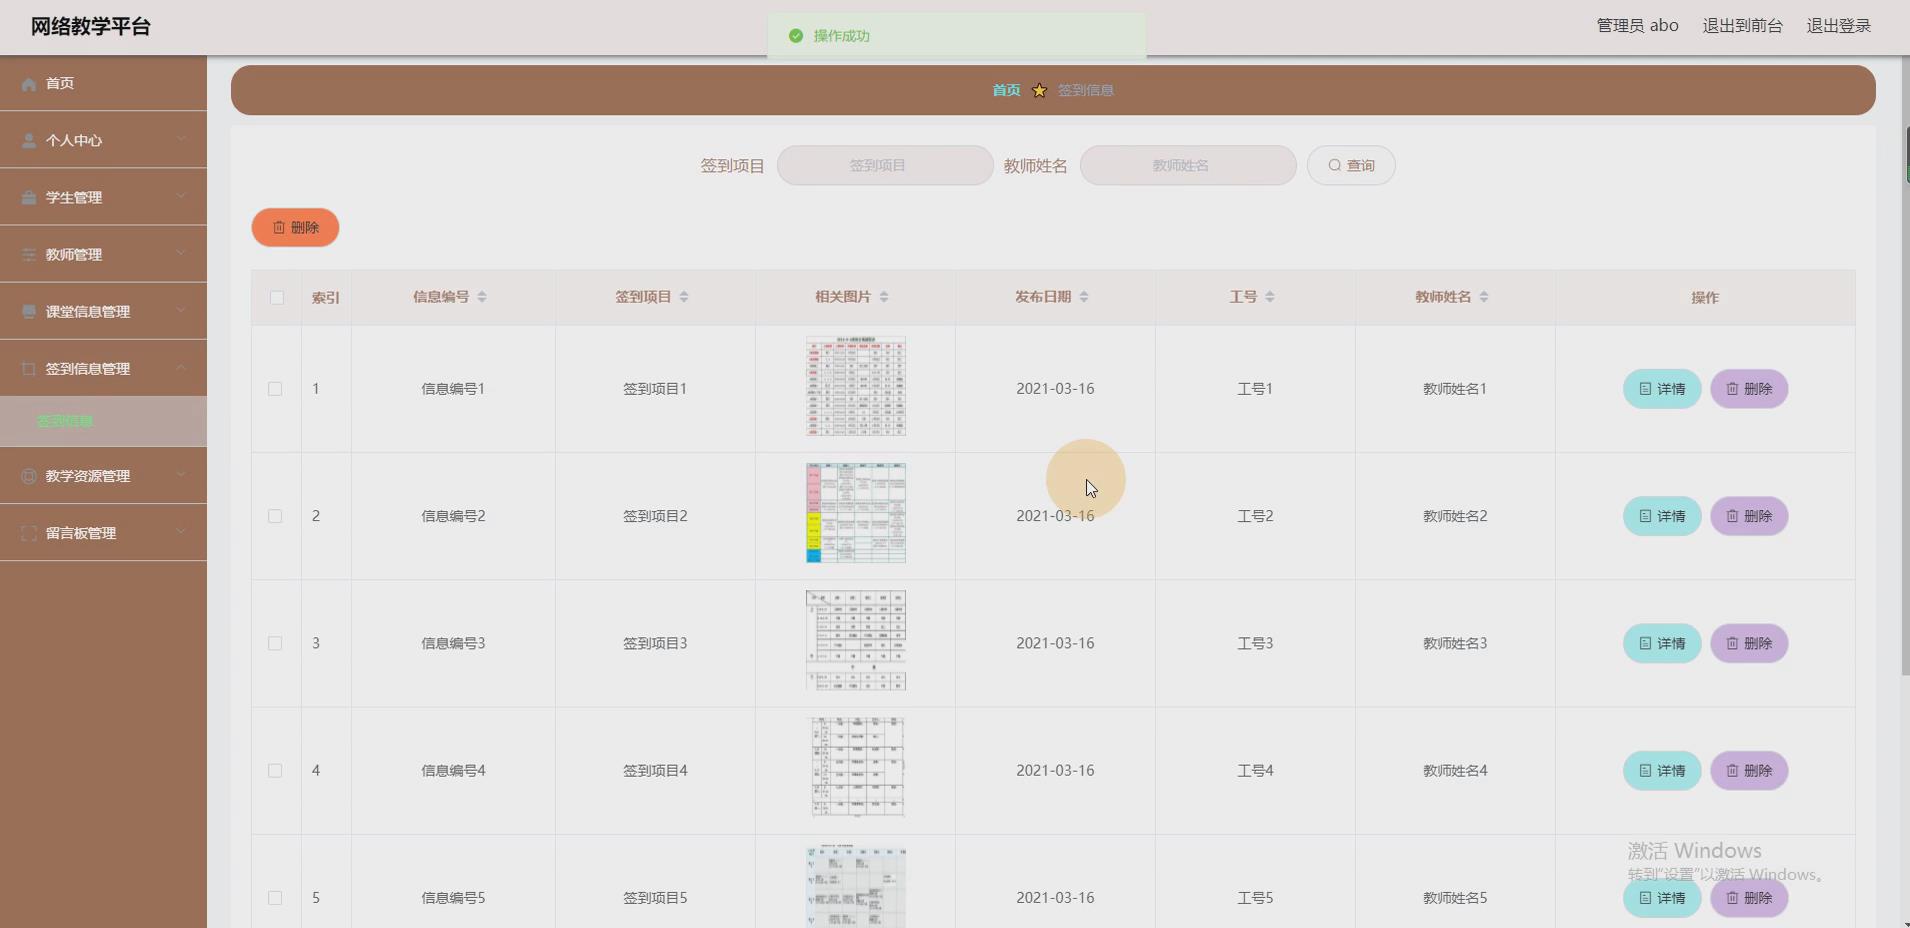Click the star icon in the breadcrumb bar

pyautogui.click(x=1039, y=90)
